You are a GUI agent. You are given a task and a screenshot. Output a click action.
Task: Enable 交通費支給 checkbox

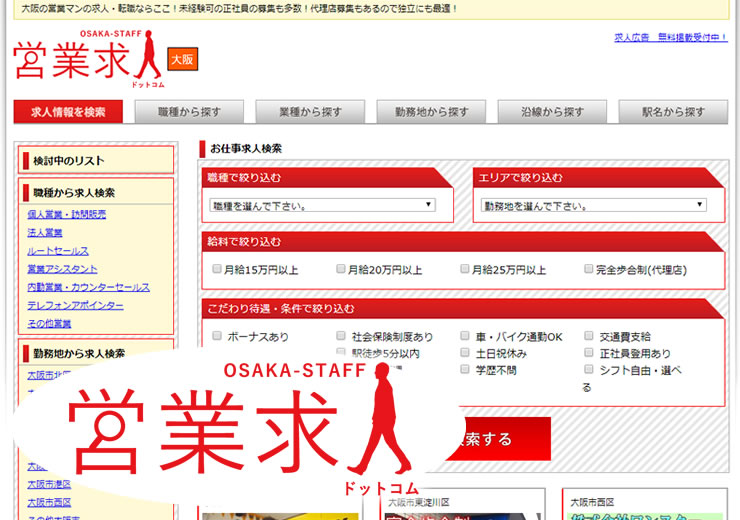(x=589, y=336)
